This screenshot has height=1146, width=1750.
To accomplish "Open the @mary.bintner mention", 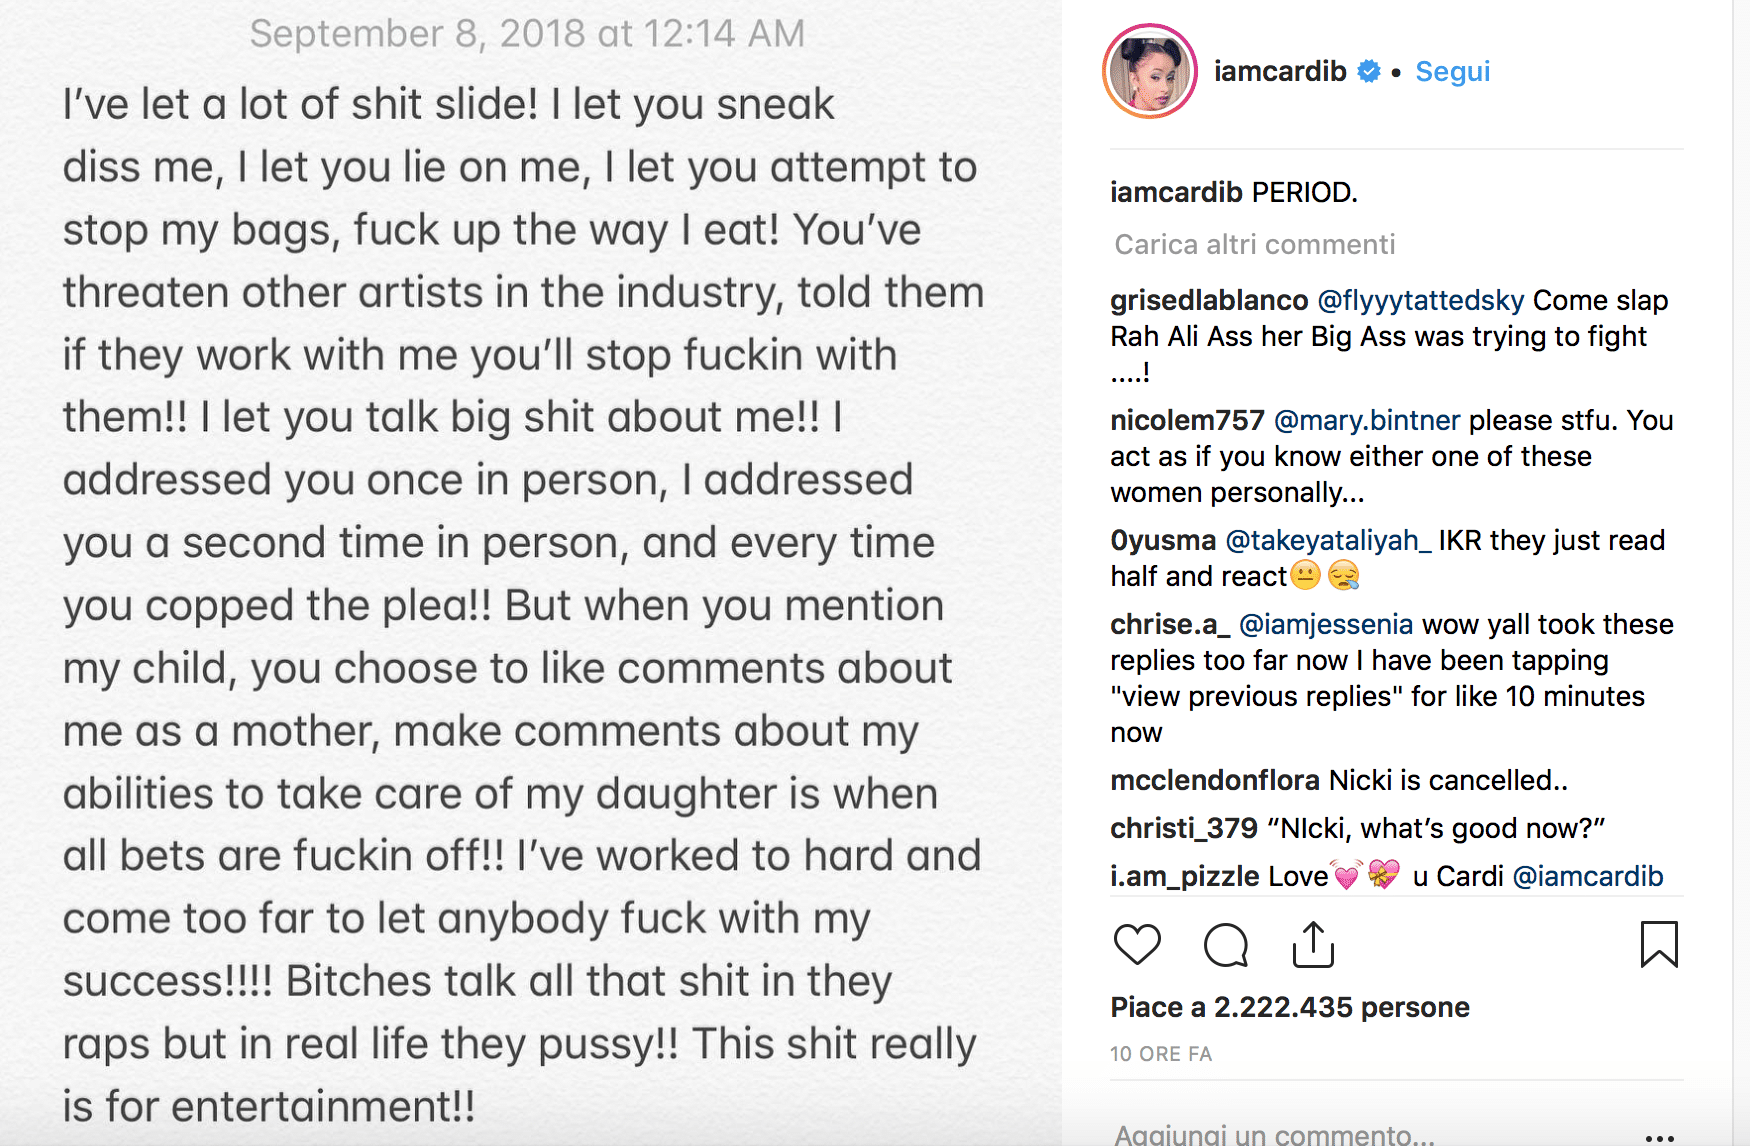I will 1367,421.
